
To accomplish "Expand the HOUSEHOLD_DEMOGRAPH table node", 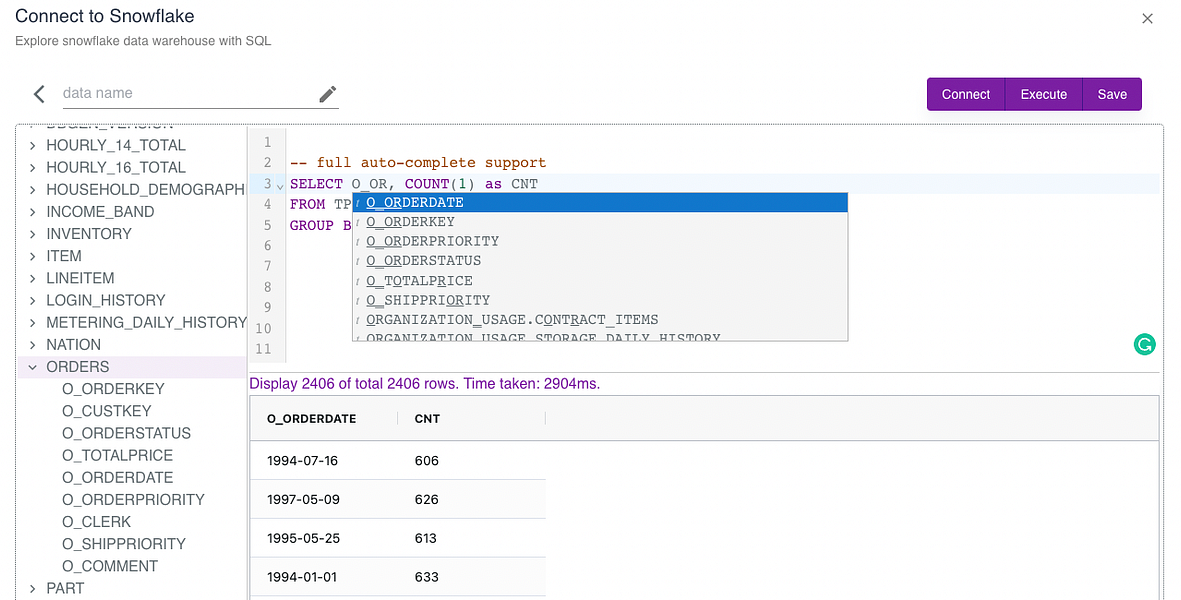I will [x=32, y=190].
